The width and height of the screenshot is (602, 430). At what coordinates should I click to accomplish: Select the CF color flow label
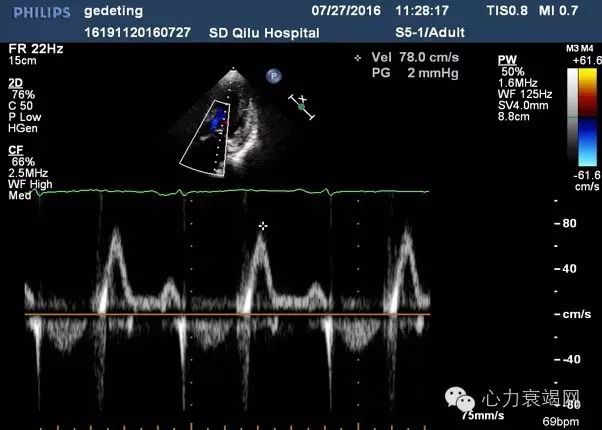[15, 150]
